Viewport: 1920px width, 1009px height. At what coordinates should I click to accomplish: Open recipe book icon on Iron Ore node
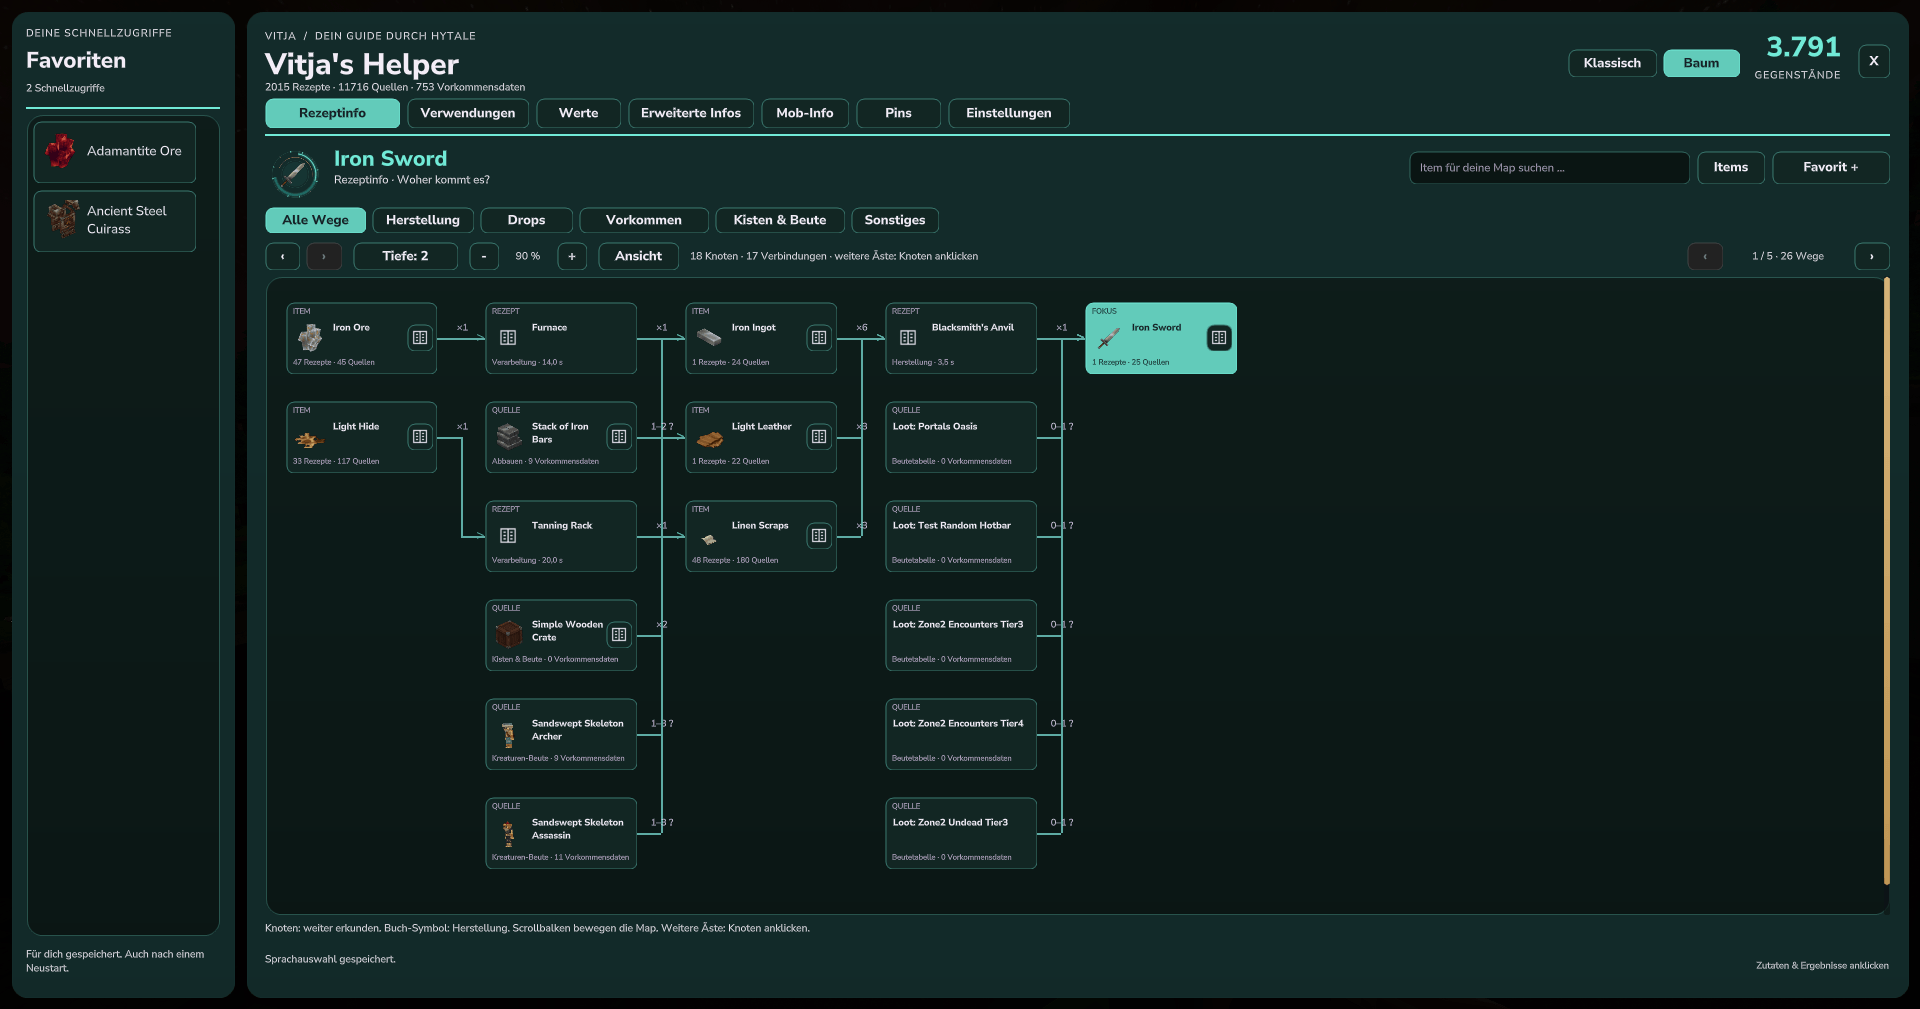[420, 338]
